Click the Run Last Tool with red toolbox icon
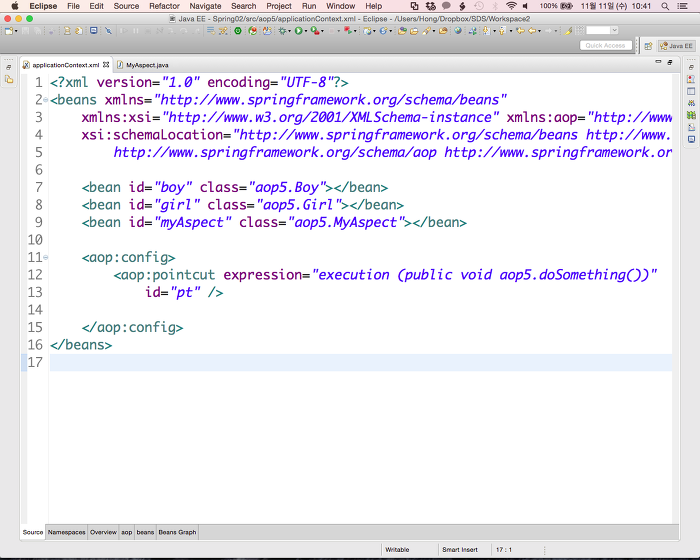 pos(315,31)
